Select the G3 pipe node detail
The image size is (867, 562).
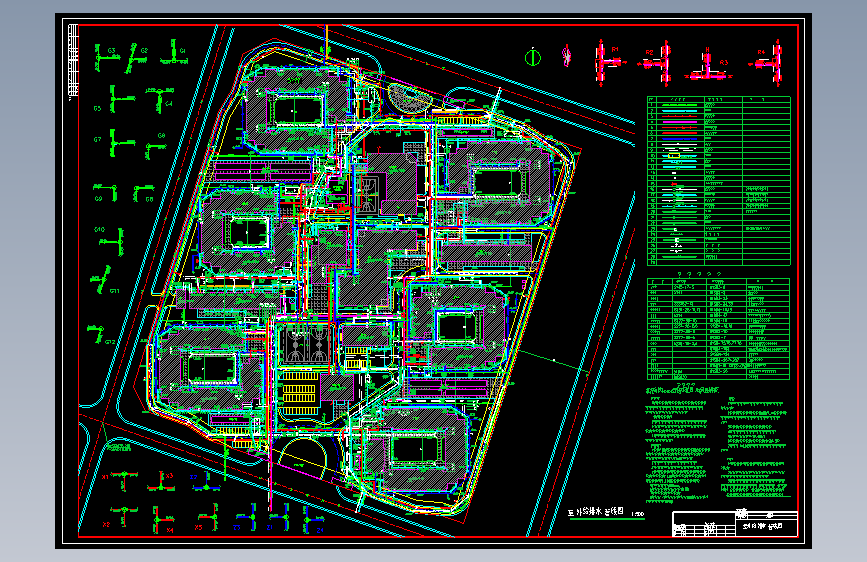[106, 58]
